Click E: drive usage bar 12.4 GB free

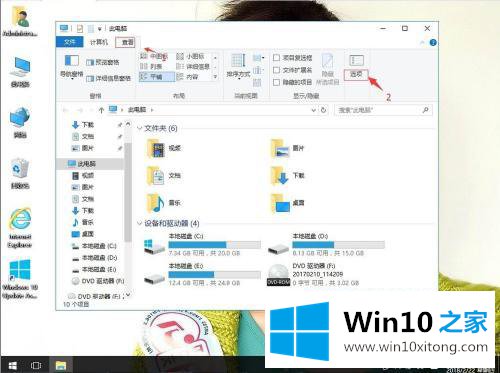[215, 275]
